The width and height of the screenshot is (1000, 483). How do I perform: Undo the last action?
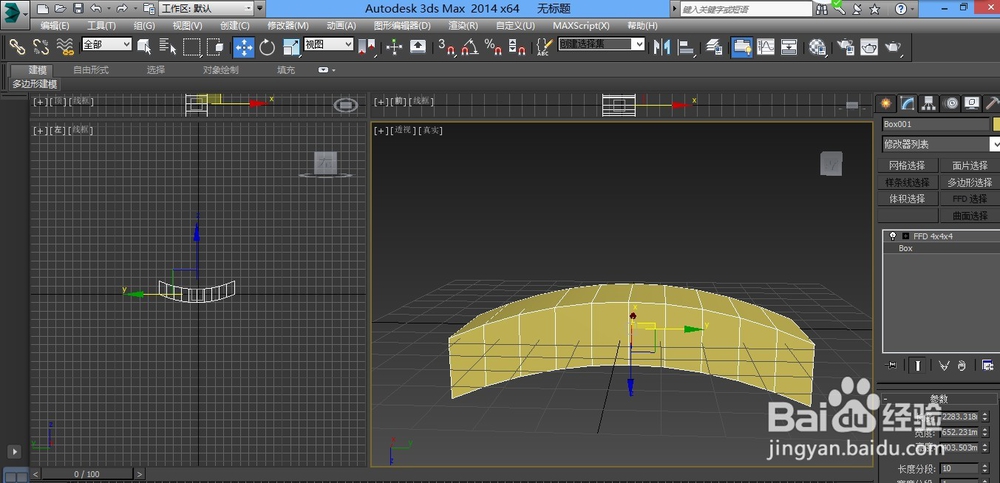pos(95,9)
